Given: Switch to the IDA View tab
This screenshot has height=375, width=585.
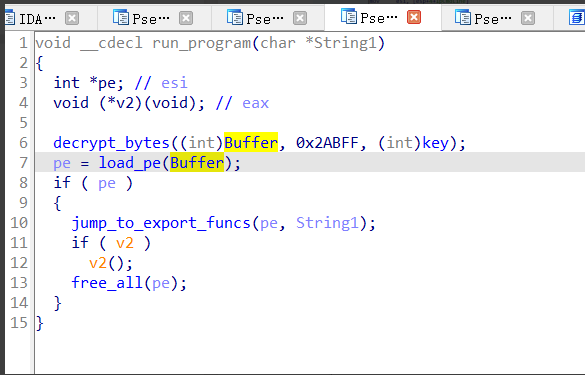Looking at the screenshot, I should [x=37, y=18].
